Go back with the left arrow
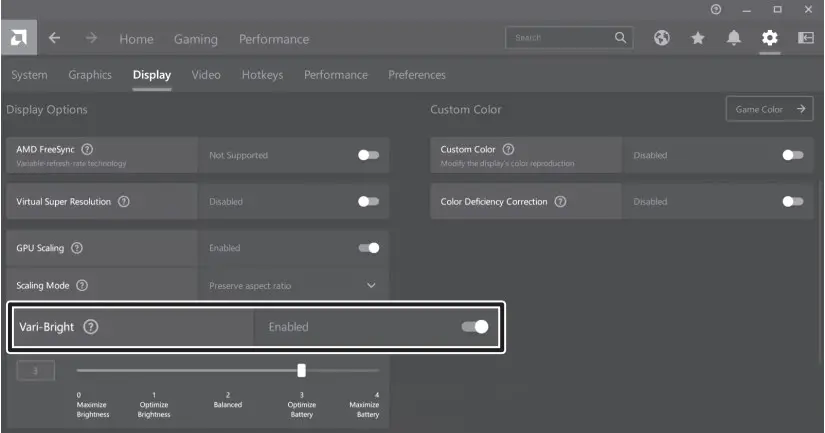Viewport: 825px width, 433px height. (54, 38)
